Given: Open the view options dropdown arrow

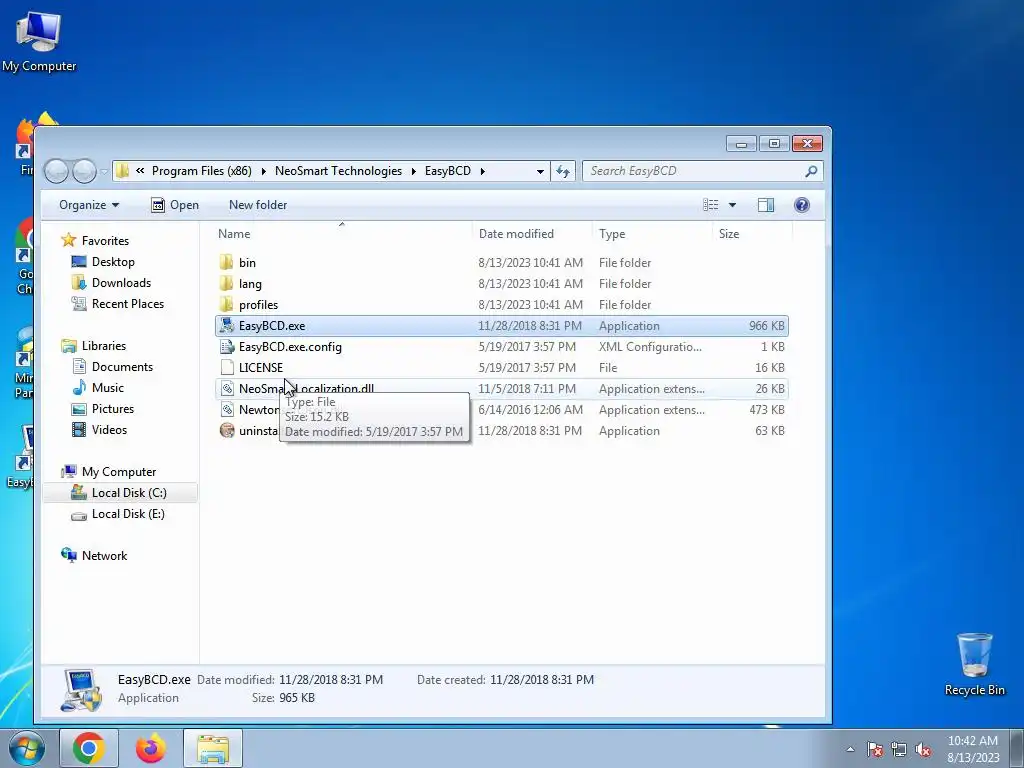Looking at the screenshot, I should point(732,205).
